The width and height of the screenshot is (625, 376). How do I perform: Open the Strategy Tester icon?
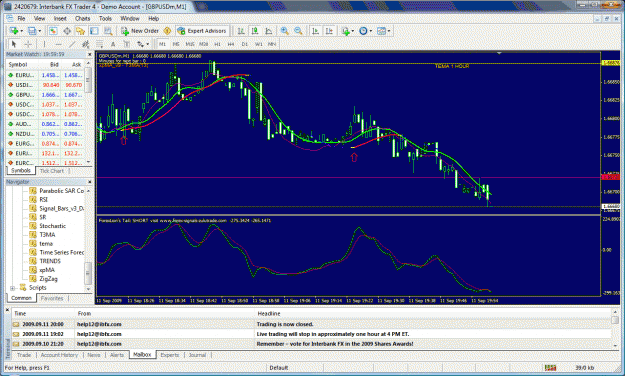108,31
